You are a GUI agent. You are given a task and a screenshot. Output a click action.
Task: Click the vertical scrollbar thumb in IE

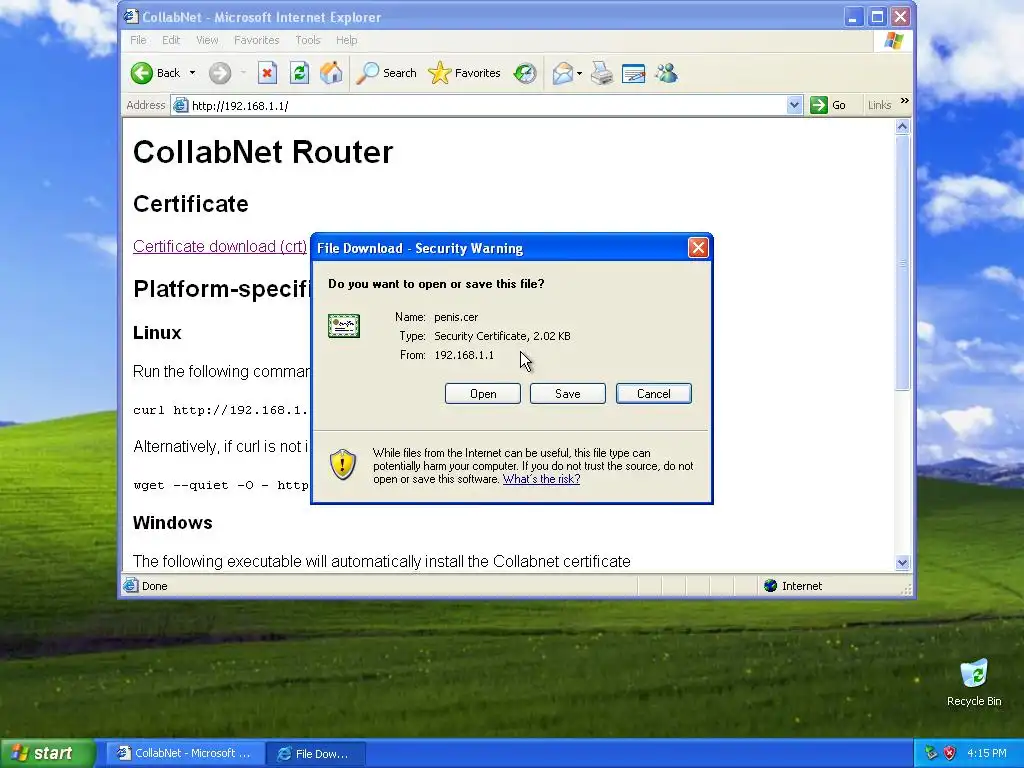pos(903,263)
